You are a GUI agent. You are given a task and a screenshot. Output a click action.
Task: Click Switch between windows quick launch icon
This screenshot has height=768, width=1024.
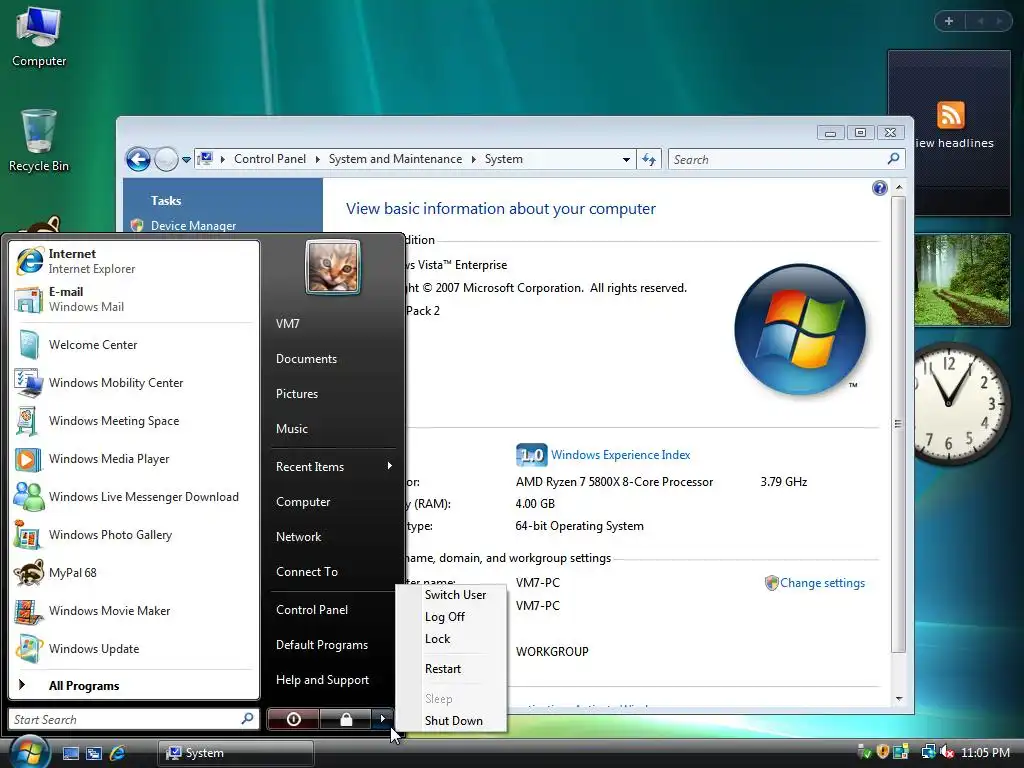point(94,753)
